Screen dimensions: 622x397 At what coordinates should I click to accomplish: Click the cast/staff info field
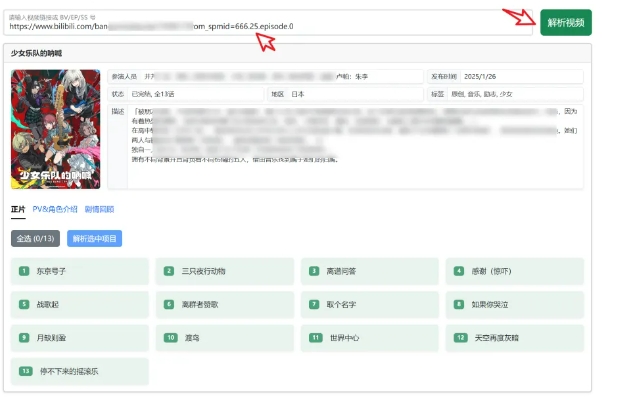tap(265, 77)
